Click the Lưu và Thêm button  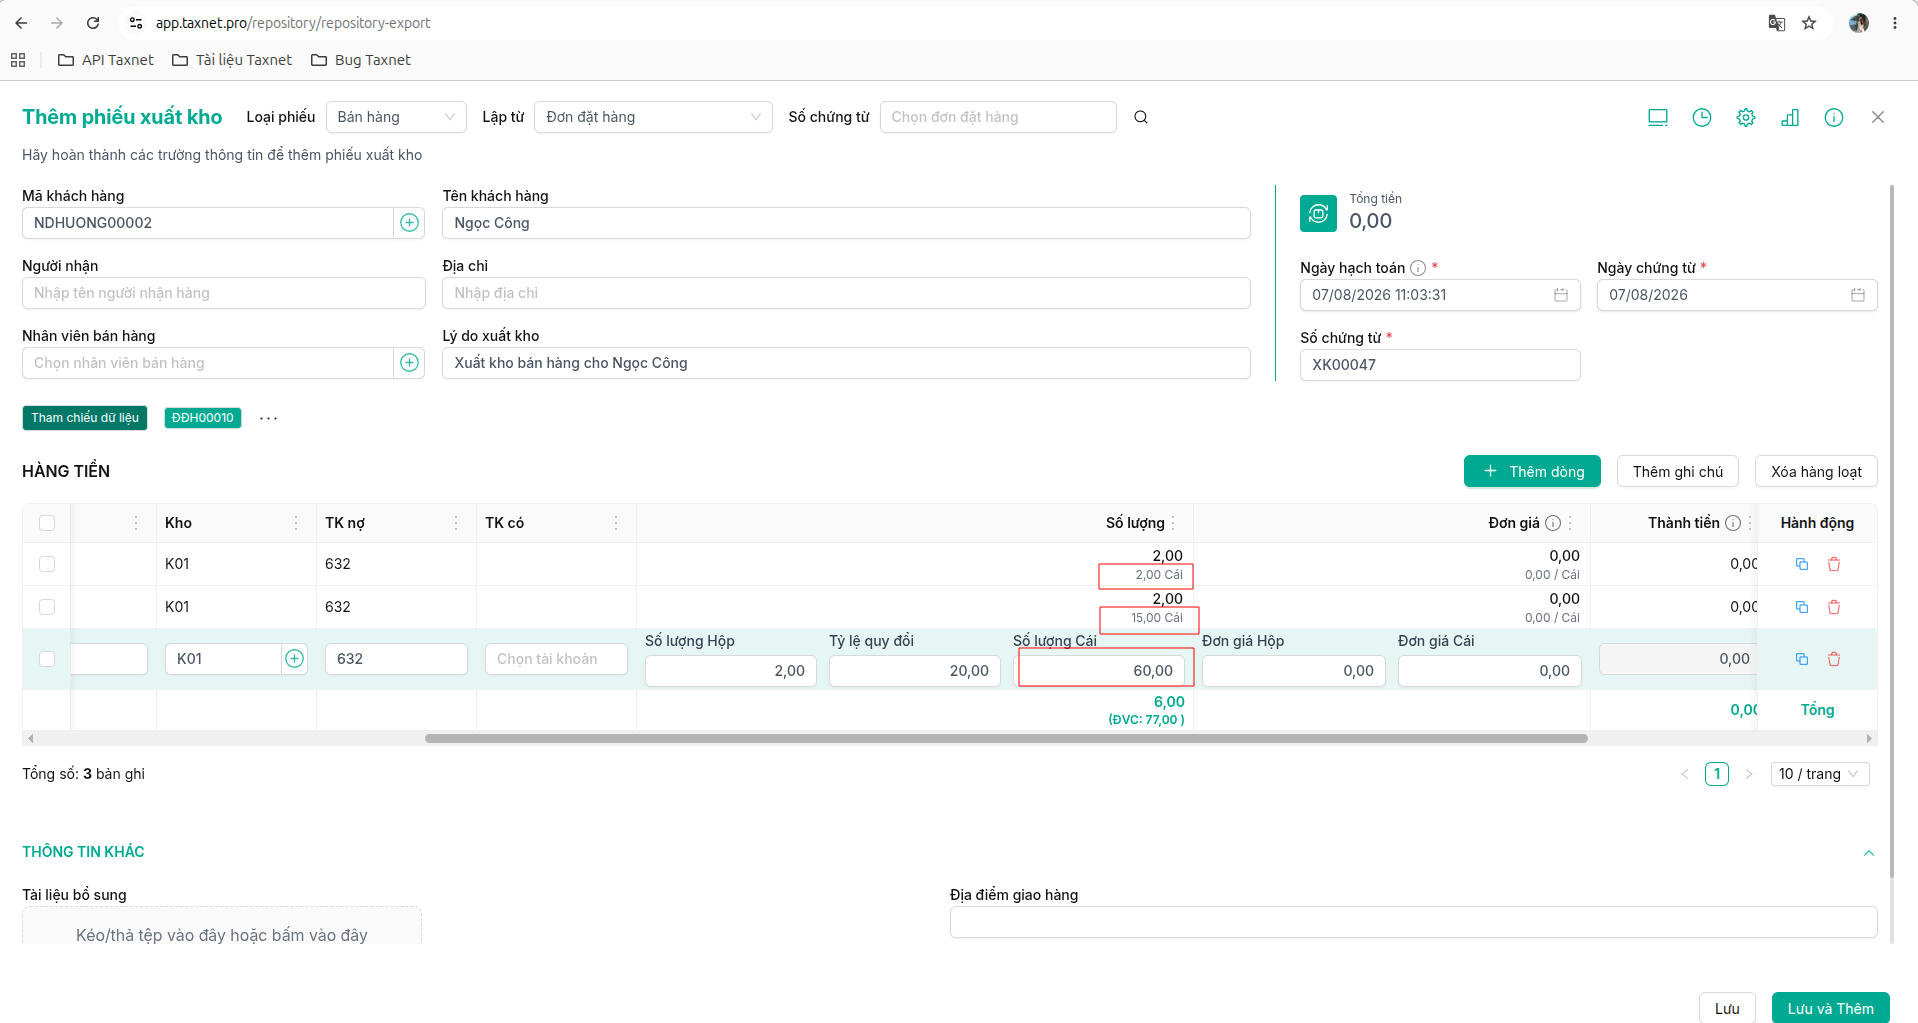point(1830,1008)
